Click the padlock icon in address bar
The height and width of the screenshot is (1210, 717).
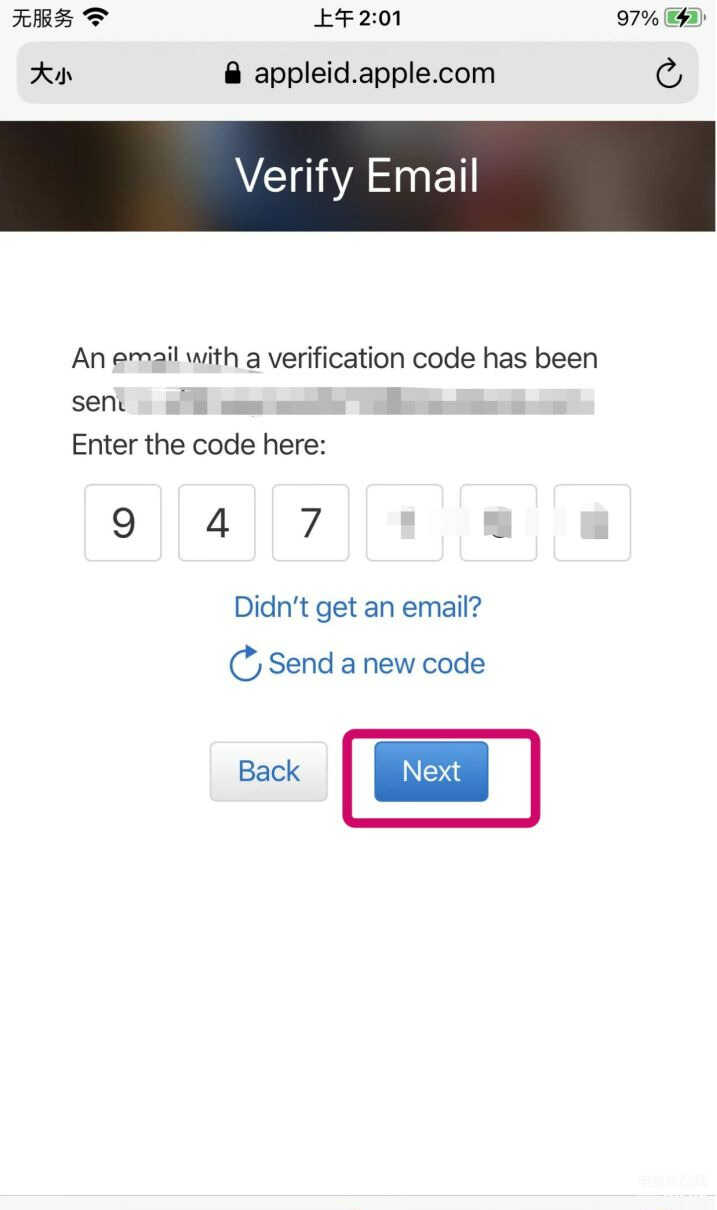(233, 74)
